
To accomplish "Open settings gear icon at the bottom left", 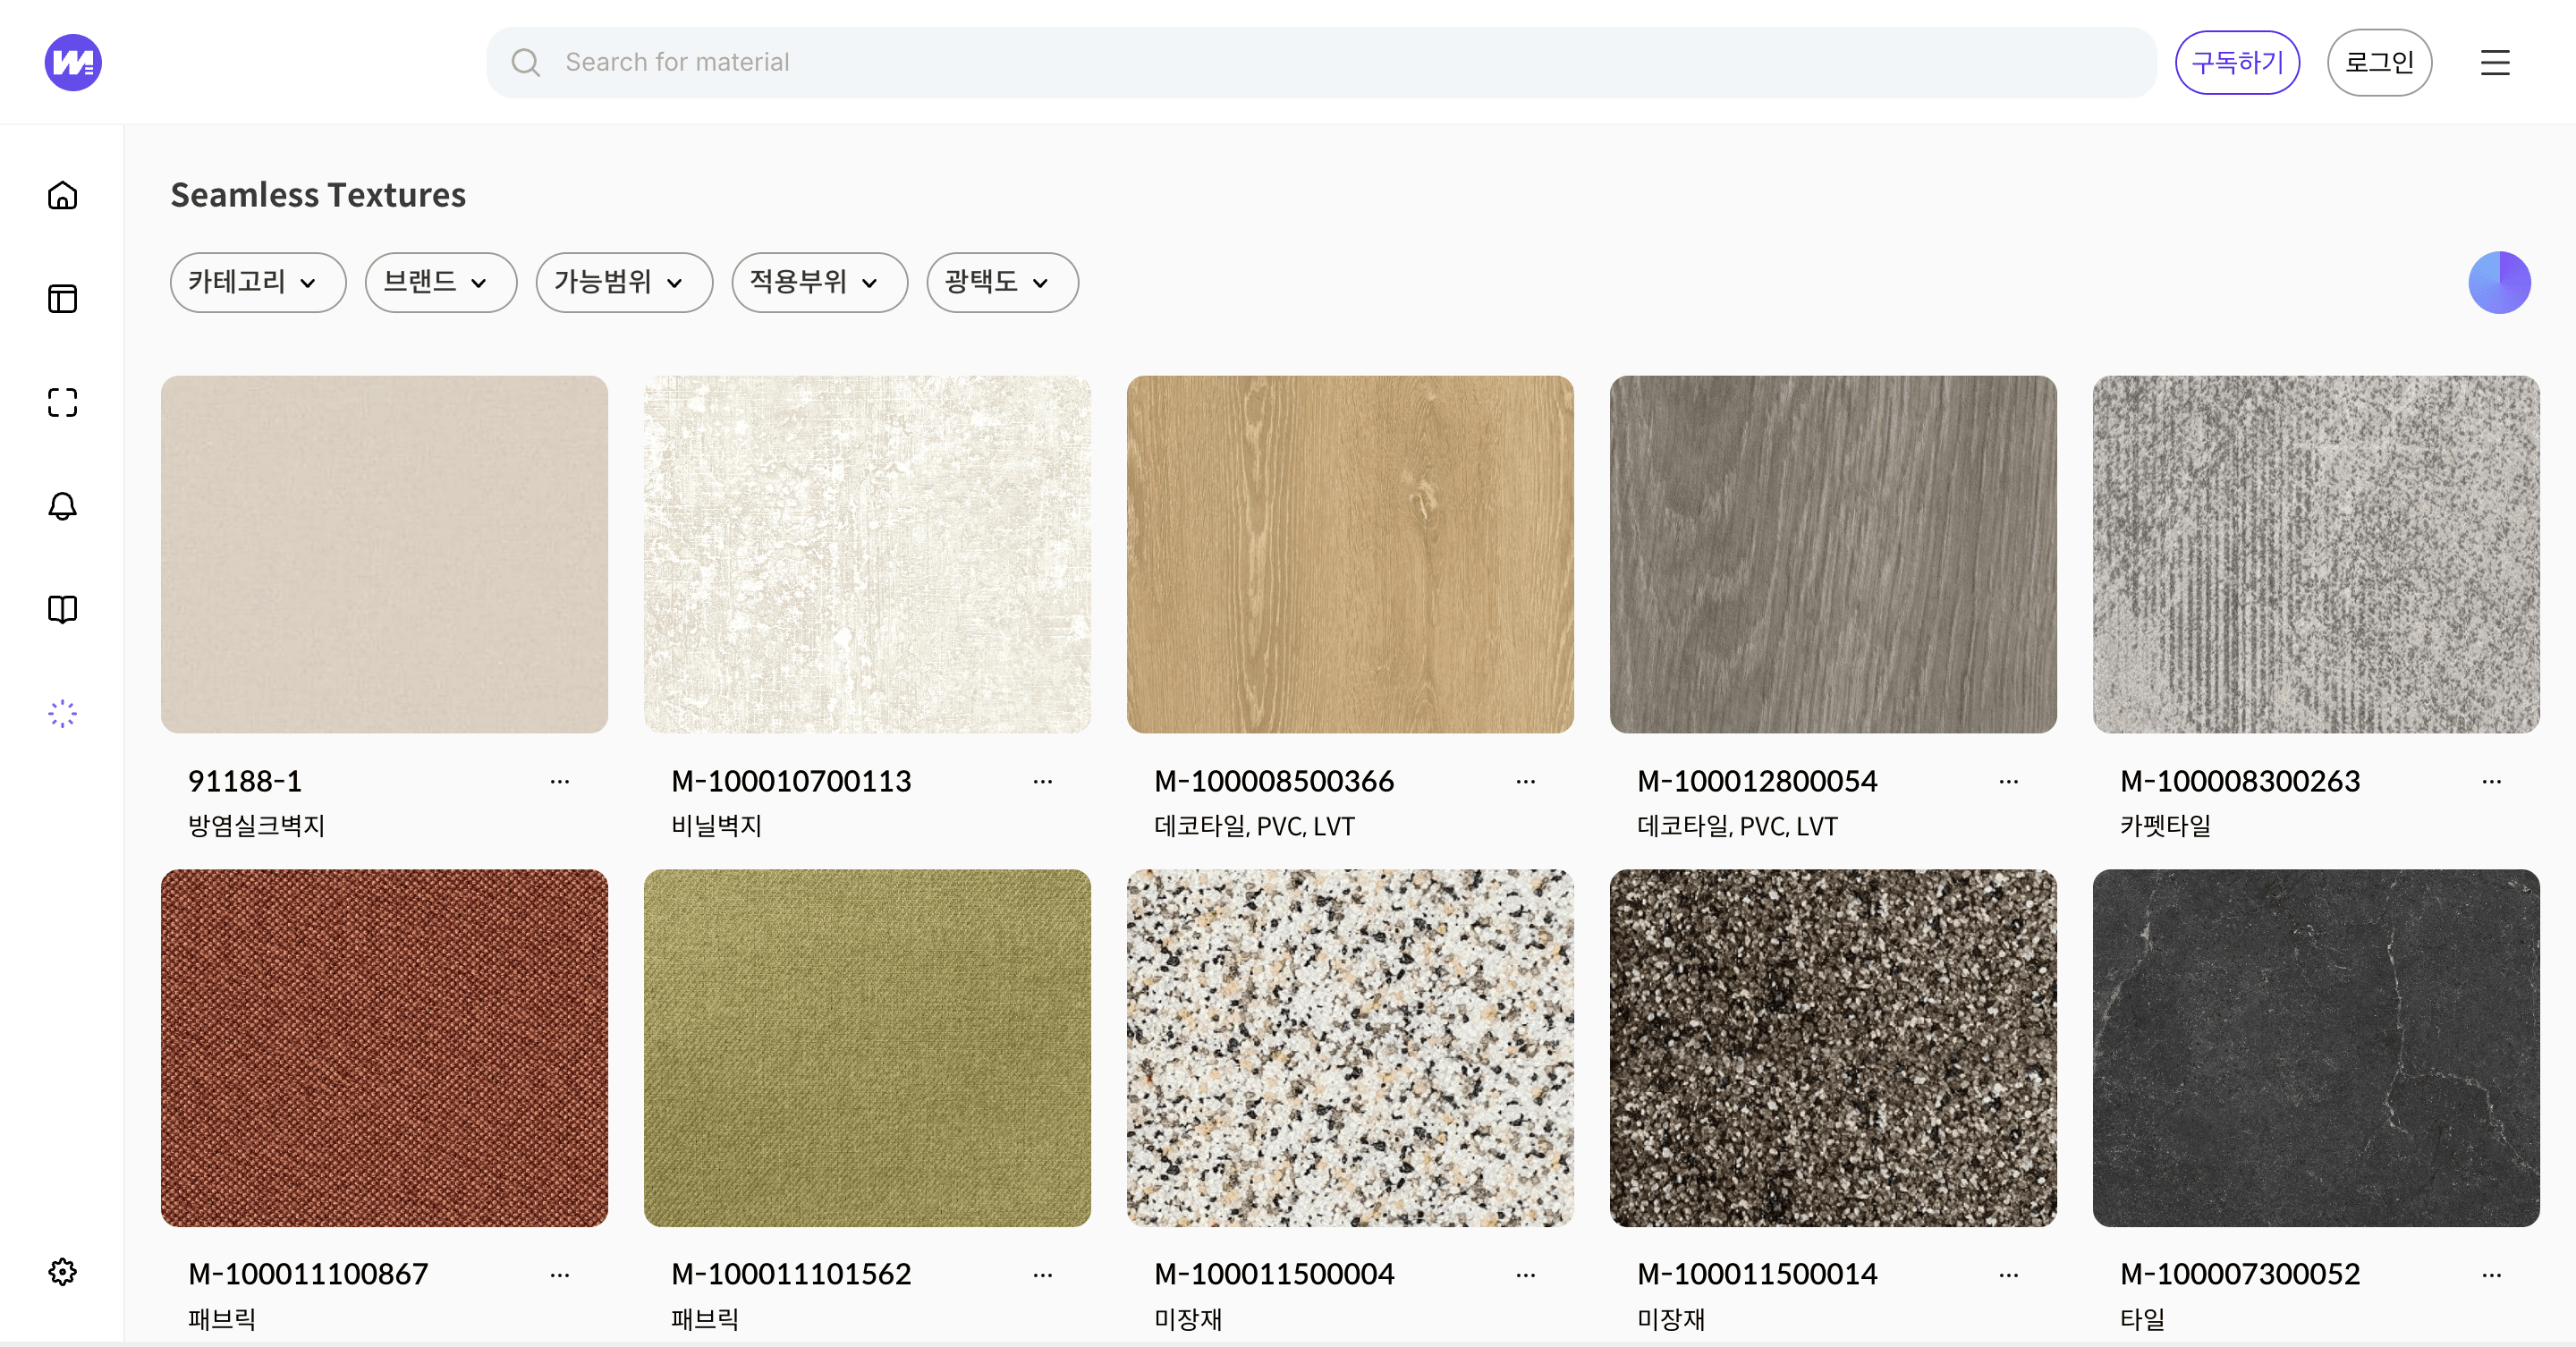I will (62, 1272).
